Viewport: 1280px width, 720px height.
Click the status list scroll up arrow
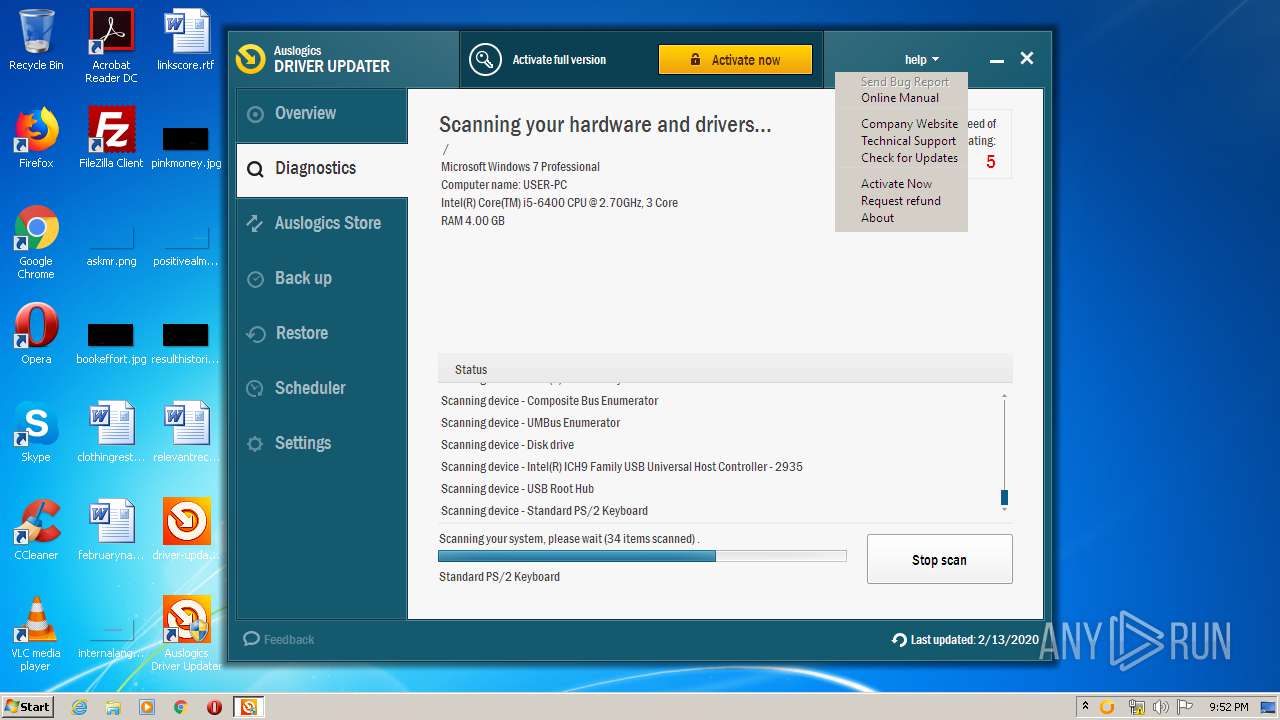(x=1004, y=396)
